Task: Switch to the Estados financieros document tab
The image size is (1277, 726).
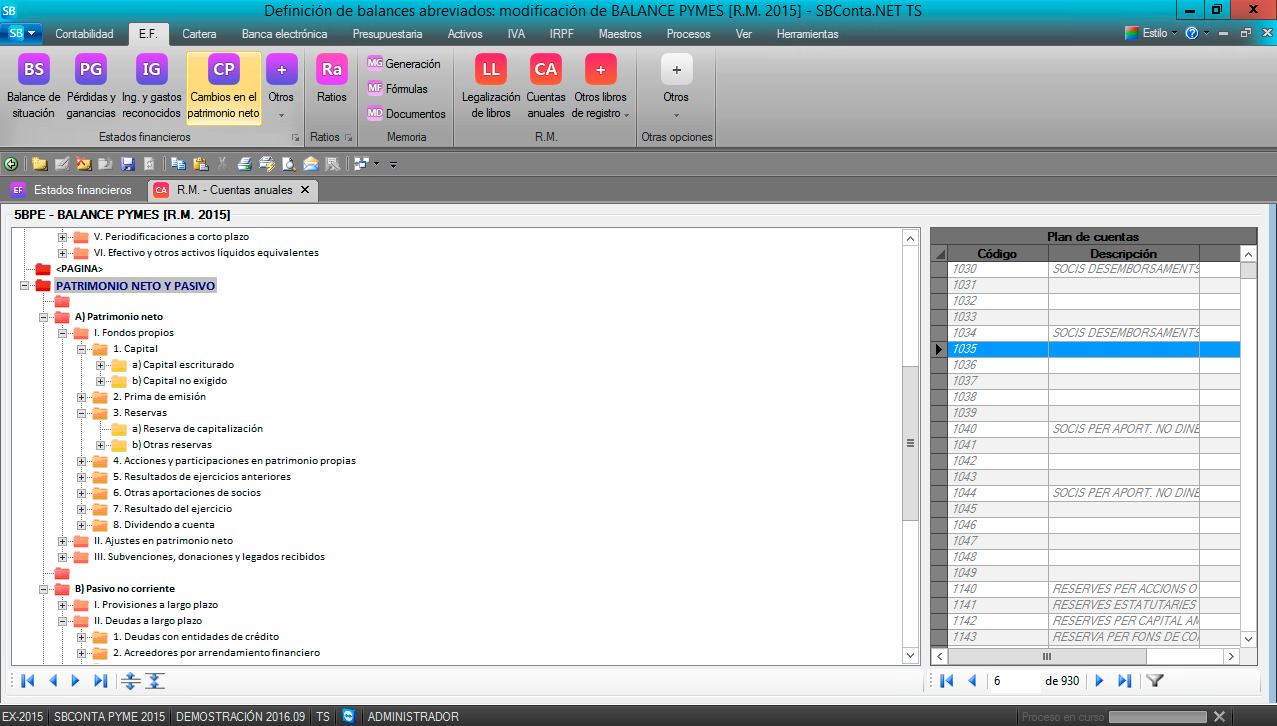Action: point(82,190)
